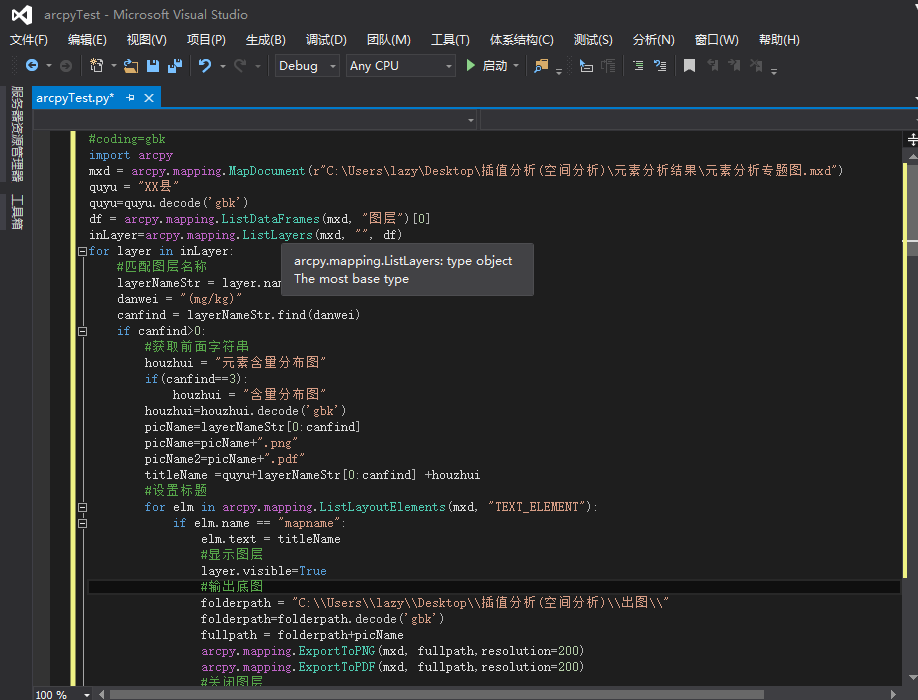The height and width of the screenshot is (700, 918).
Task: Open the zoom 100 % dropdown
Action: pyautogui.click(x=87, y=694)
